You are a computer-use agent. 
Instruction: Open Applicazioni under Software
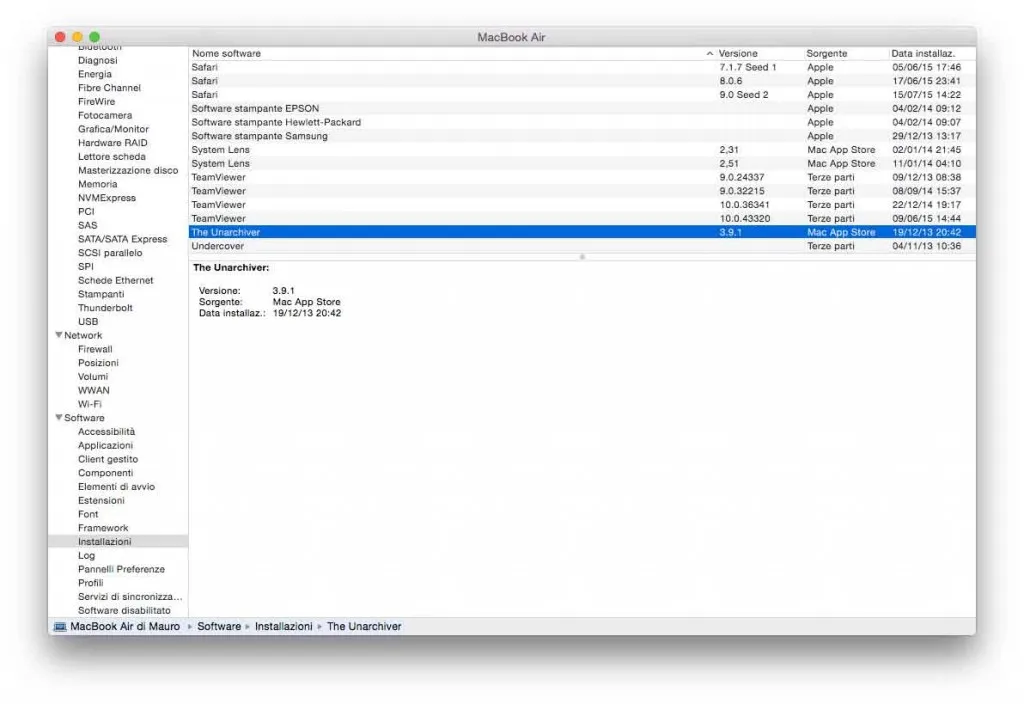[x=105, y=445]
